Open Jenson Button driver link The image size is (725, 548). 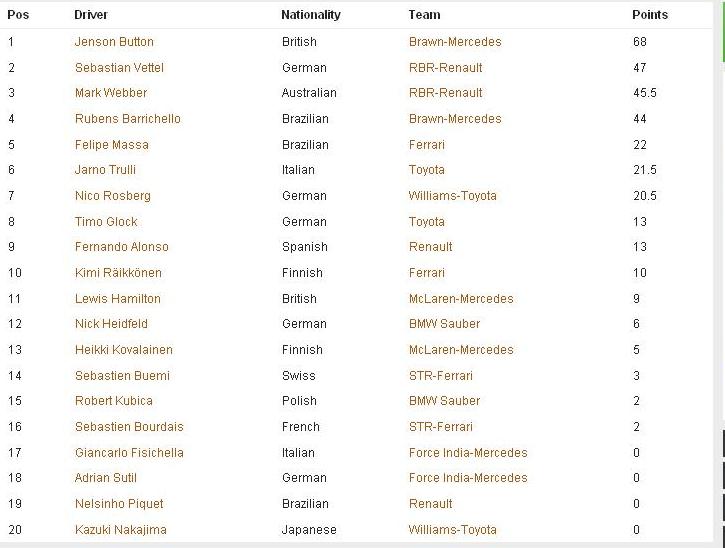[x=114, y=42]
